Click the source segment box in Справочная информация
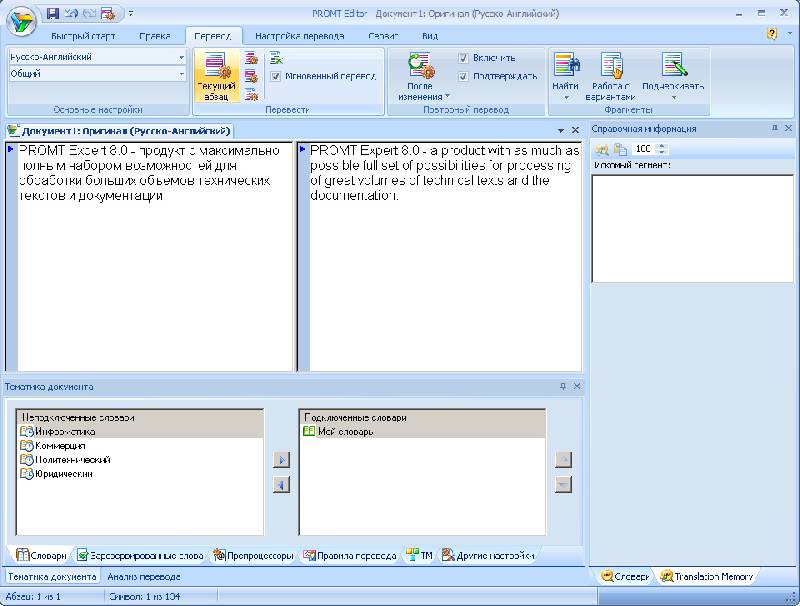Viewport: 800px width, 606px height. click(x=692, y=229)
